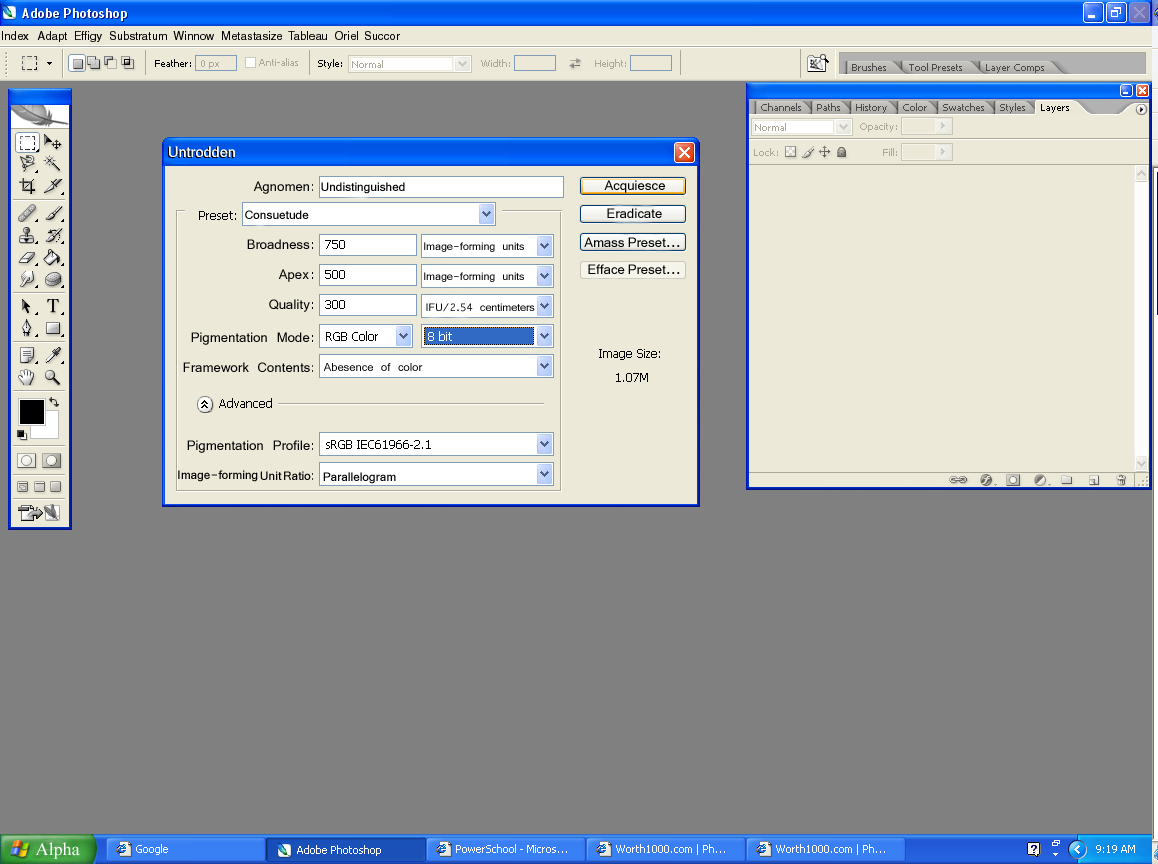Click Efface Preset button
1158x864 pixels.
coord(633,270)
